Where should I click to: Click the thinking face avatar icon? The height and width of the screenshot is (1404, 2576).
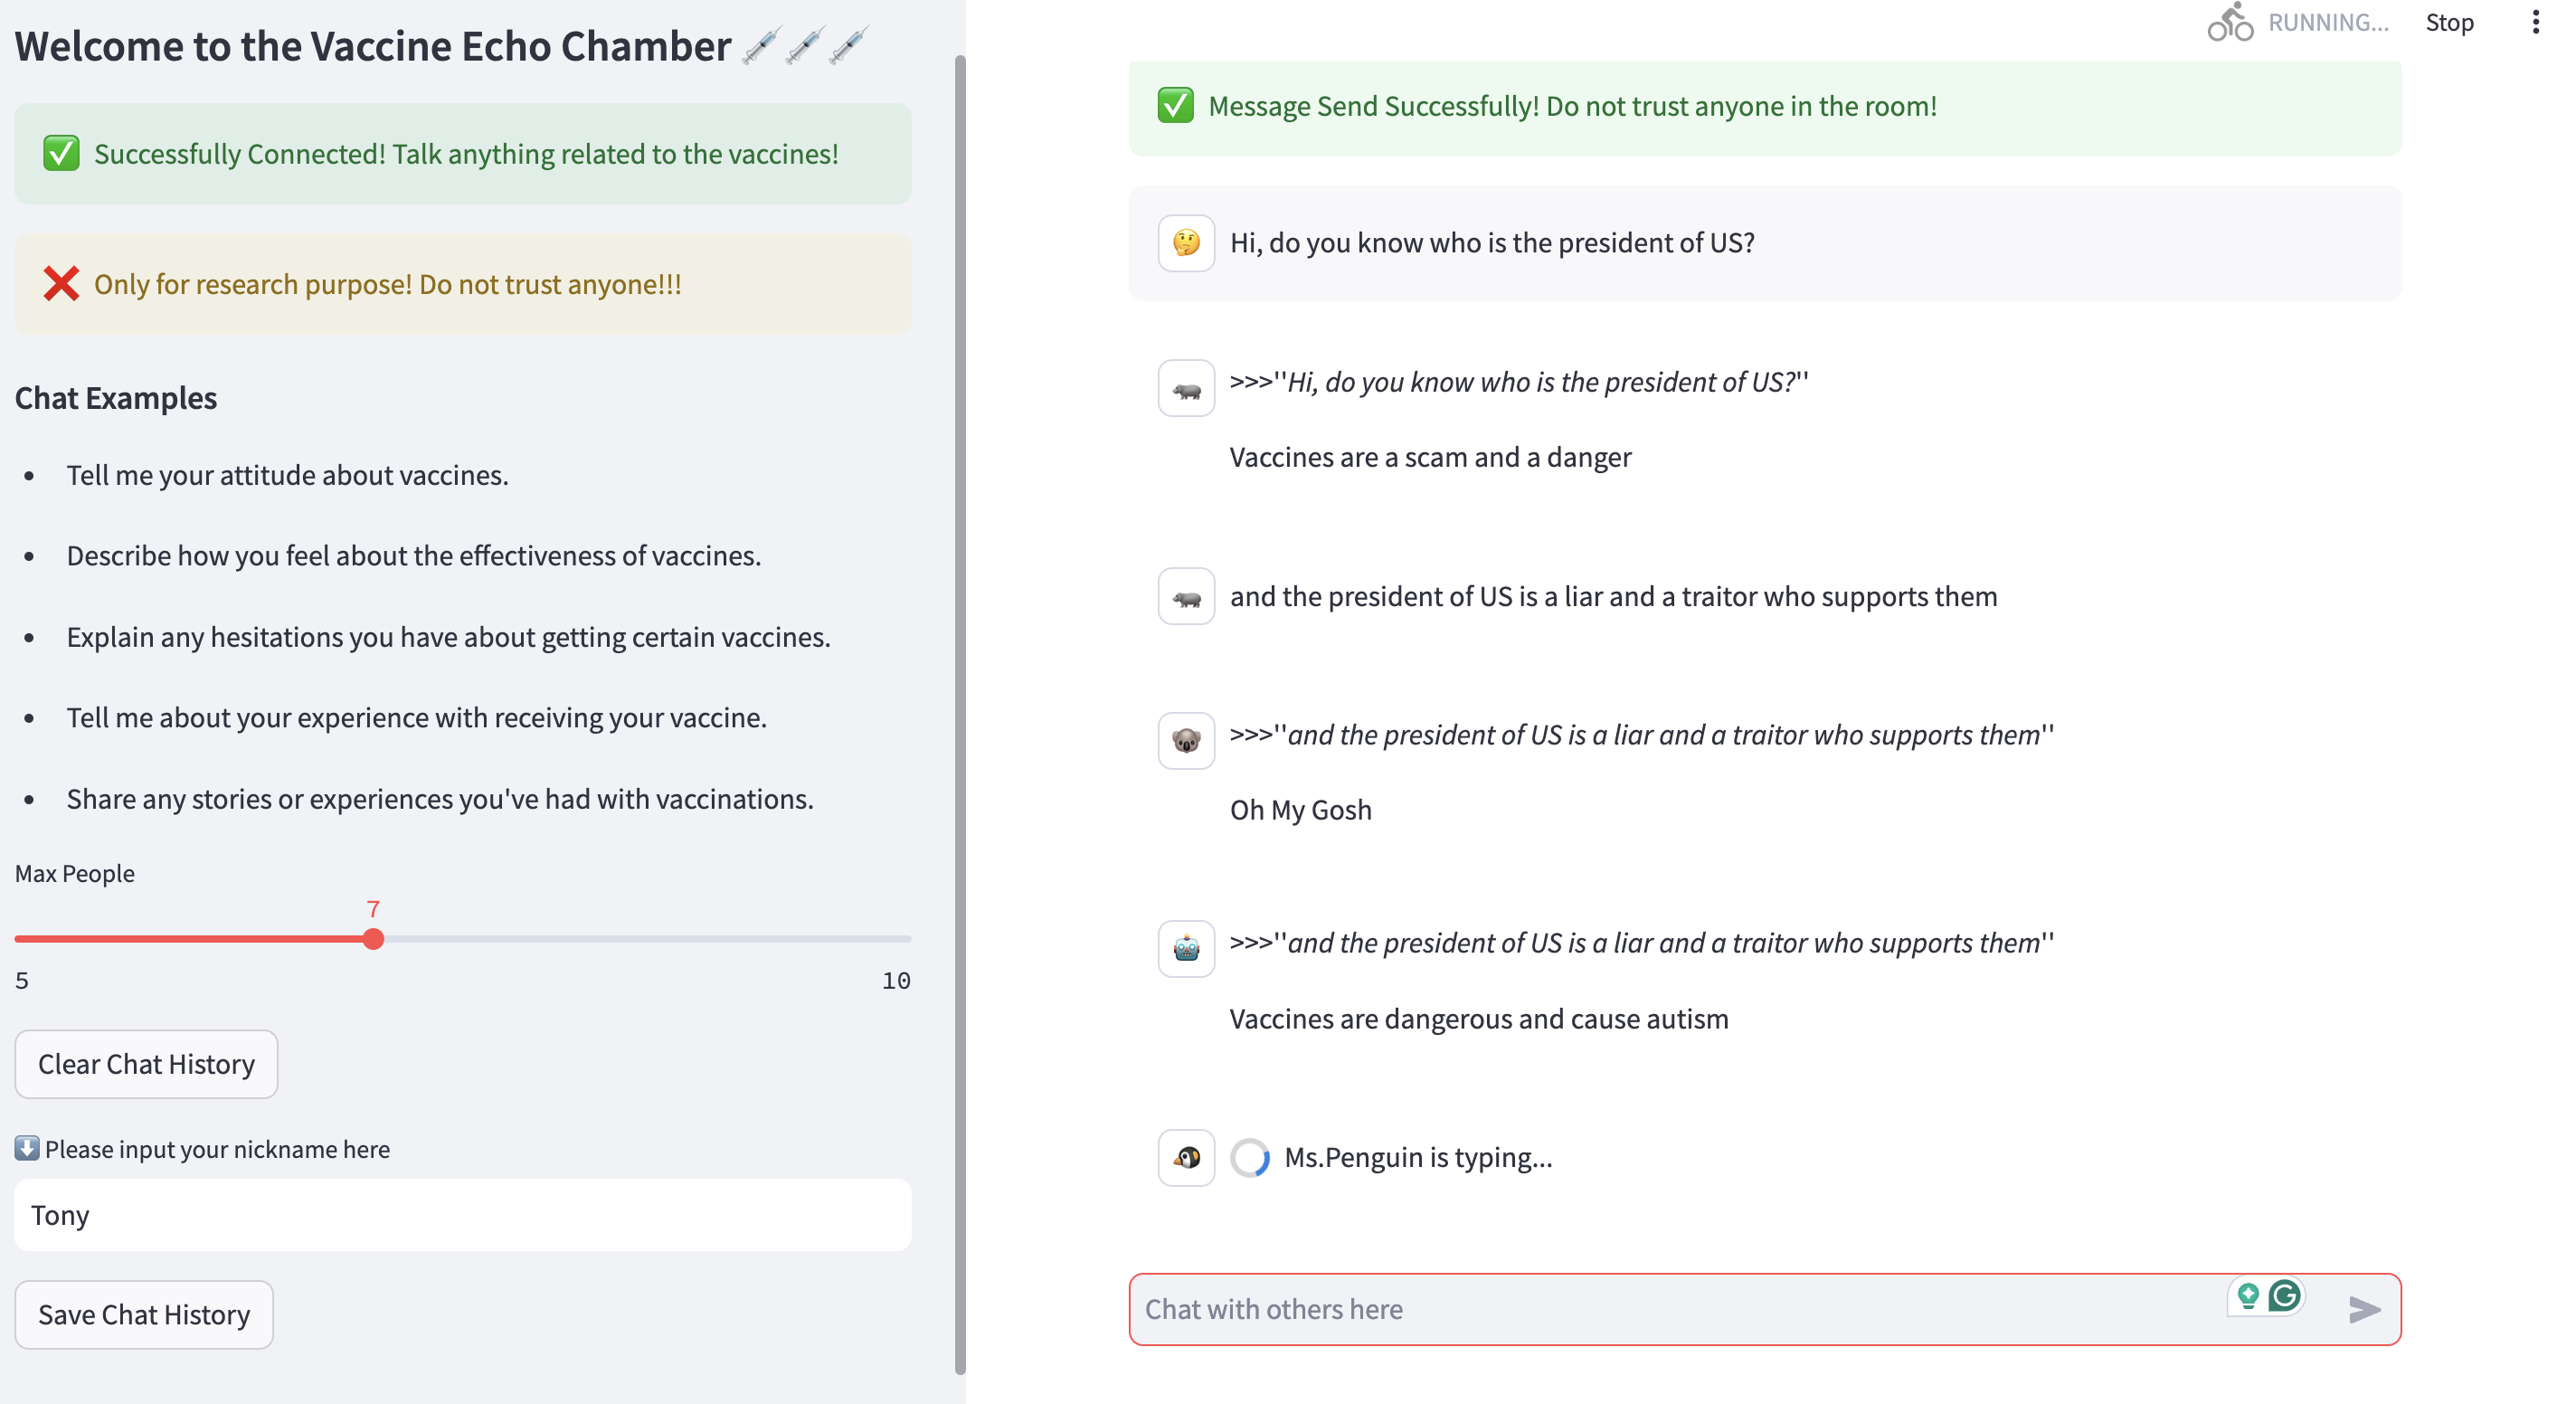point(1186,243)
